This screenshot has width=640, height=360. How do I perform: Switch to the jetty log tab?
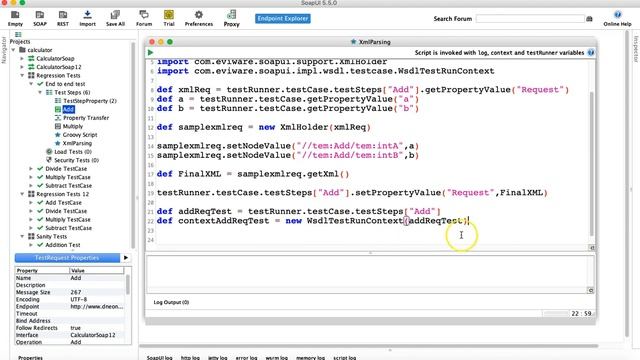click(218, 358)
